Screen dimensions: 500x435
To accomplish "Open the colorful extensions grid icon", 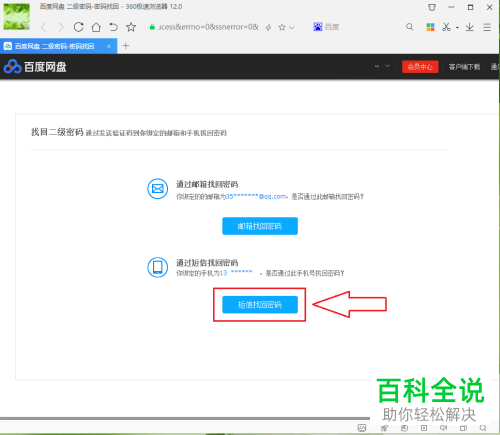I will tap(430, 27).
